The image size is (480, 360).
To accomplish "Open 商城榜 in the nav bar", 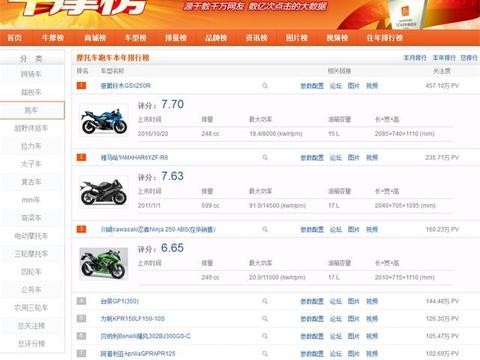I will click(95, 38).
